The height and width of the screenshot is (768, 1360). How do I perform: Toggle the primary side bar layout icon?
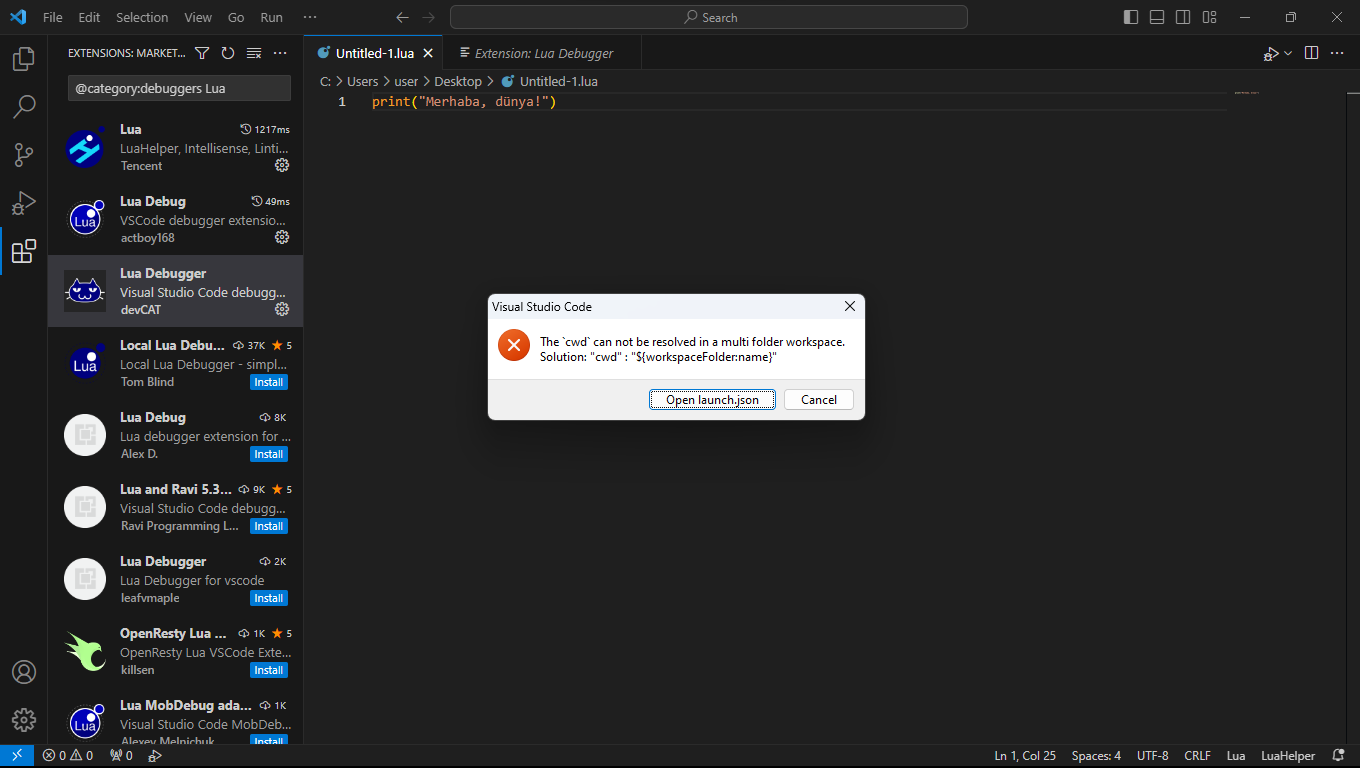(1131, 17)
